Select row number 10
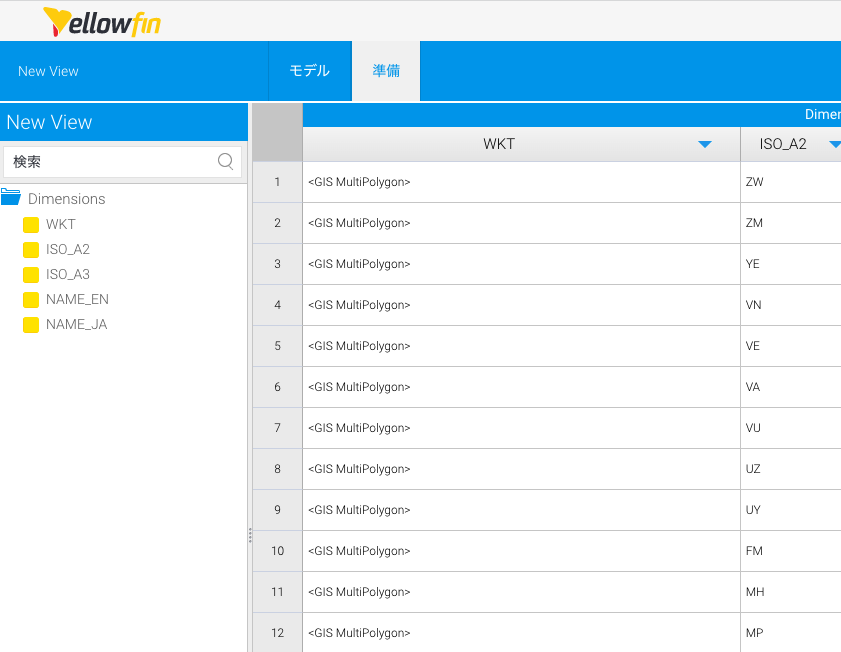Viewport: 841px width, 652px height. (x=277, y=551)
